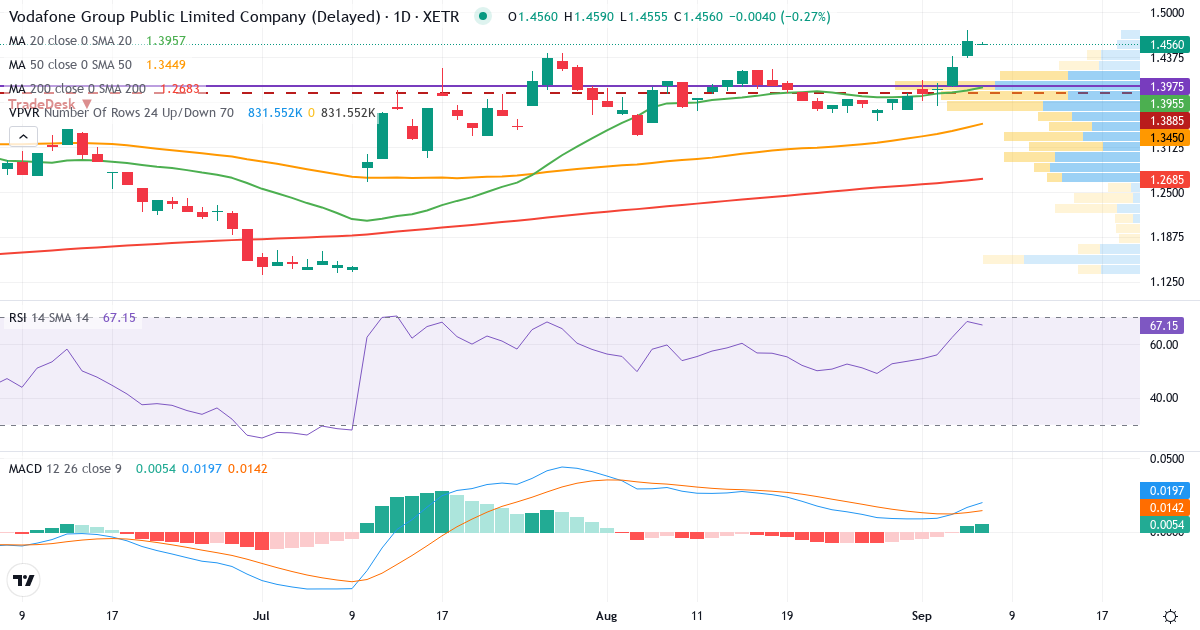Click the close value C1.4560 in header

click(700, 17)
